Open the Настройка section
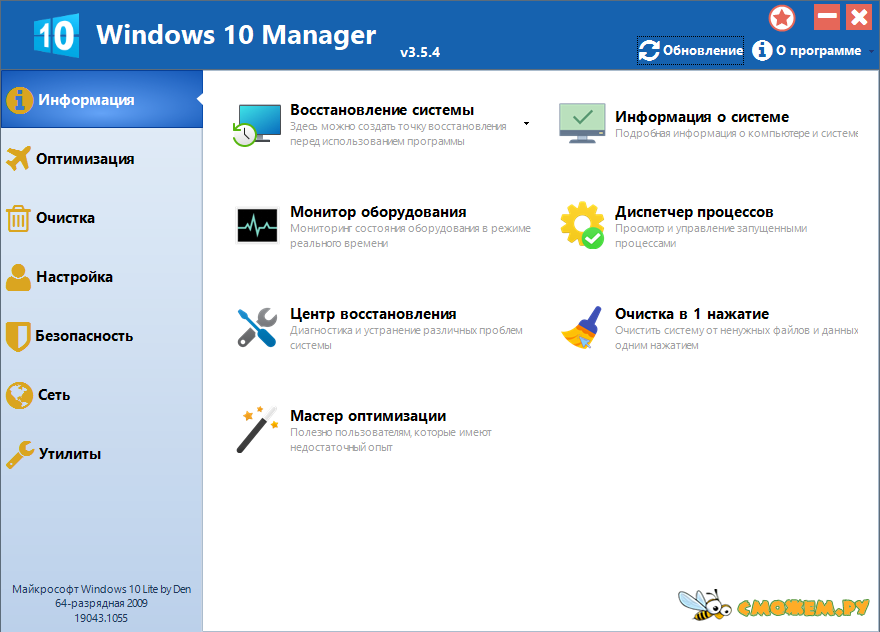Viewport: 880px width, 632px height. [x=102, y=277]
